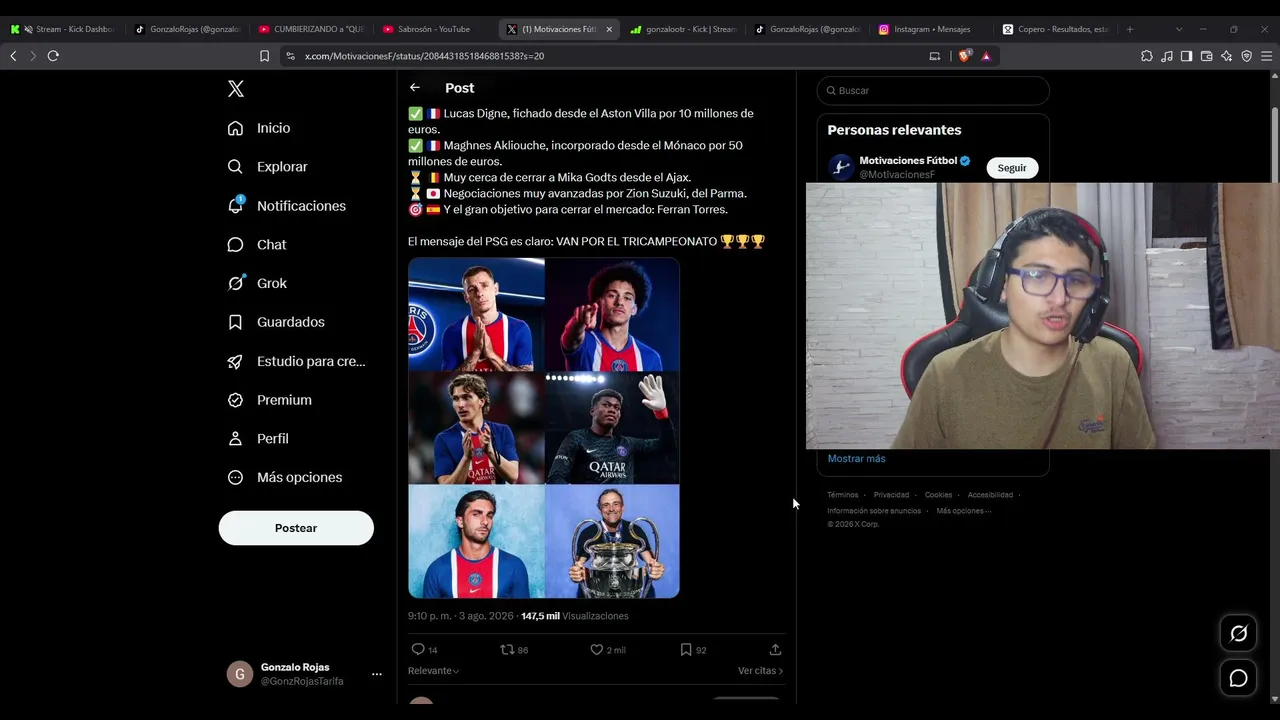View site information beside the URL
1280x720 pixels.
click(x=290, y=56)
